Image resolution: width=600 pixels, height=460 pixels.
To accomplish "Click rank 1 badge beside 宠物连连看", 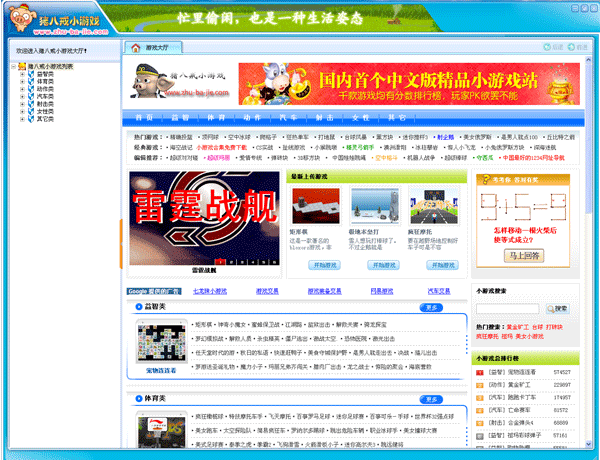I will pyautogui.click(x=479, y=372).
